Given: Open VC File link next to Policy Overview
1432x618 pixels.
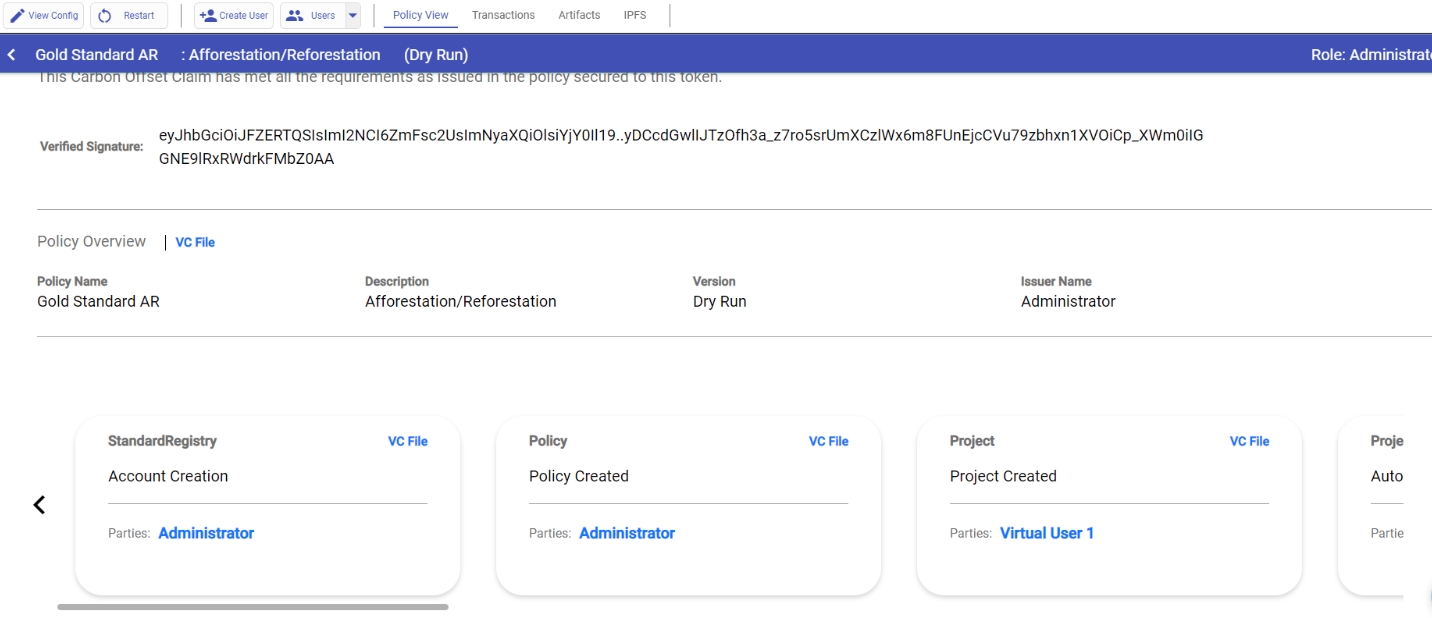Looking at the screenshot, I should pos(195,242).
